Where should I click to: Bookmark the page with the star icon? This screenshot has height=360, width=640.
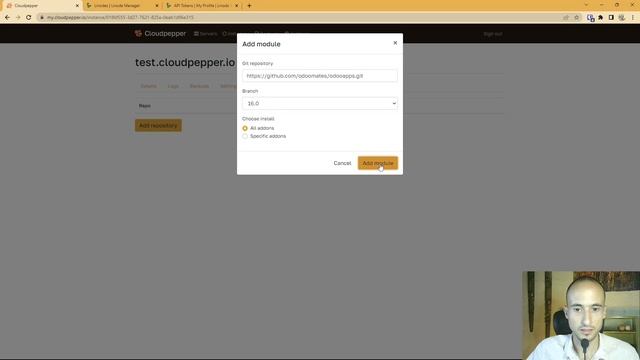pyautogui.click(x=576, y=18)
